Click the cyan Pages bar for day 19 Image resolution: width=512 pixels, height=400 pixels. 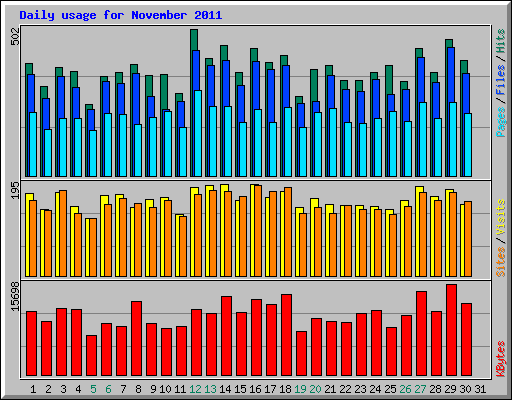tap(303, 152)
